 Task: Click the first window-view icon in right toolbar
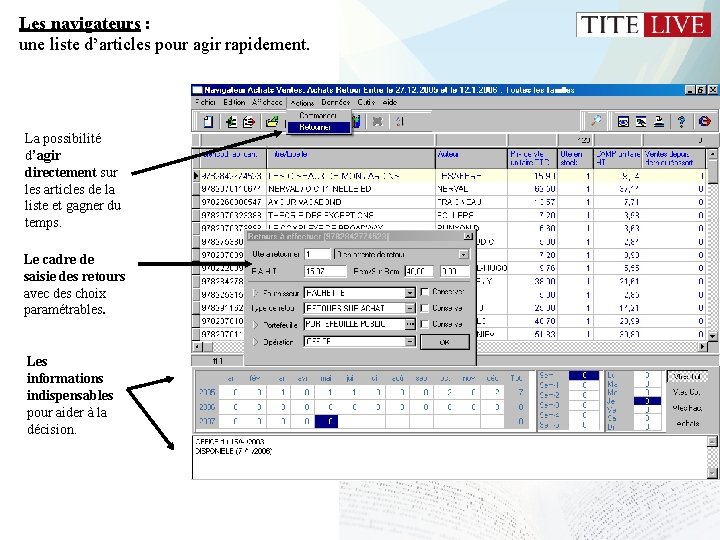(623, 121)
